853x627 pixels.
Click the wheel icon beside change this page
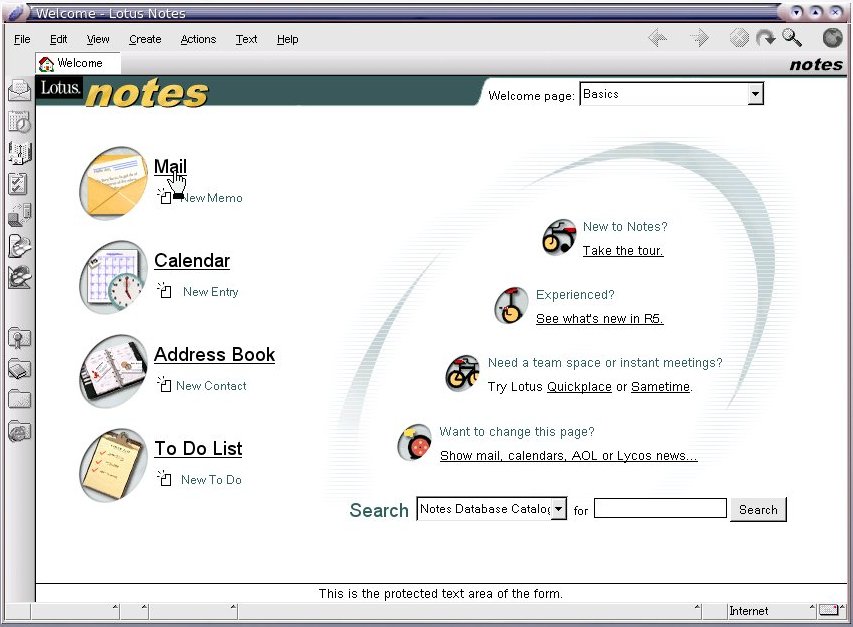click(415, 443)
